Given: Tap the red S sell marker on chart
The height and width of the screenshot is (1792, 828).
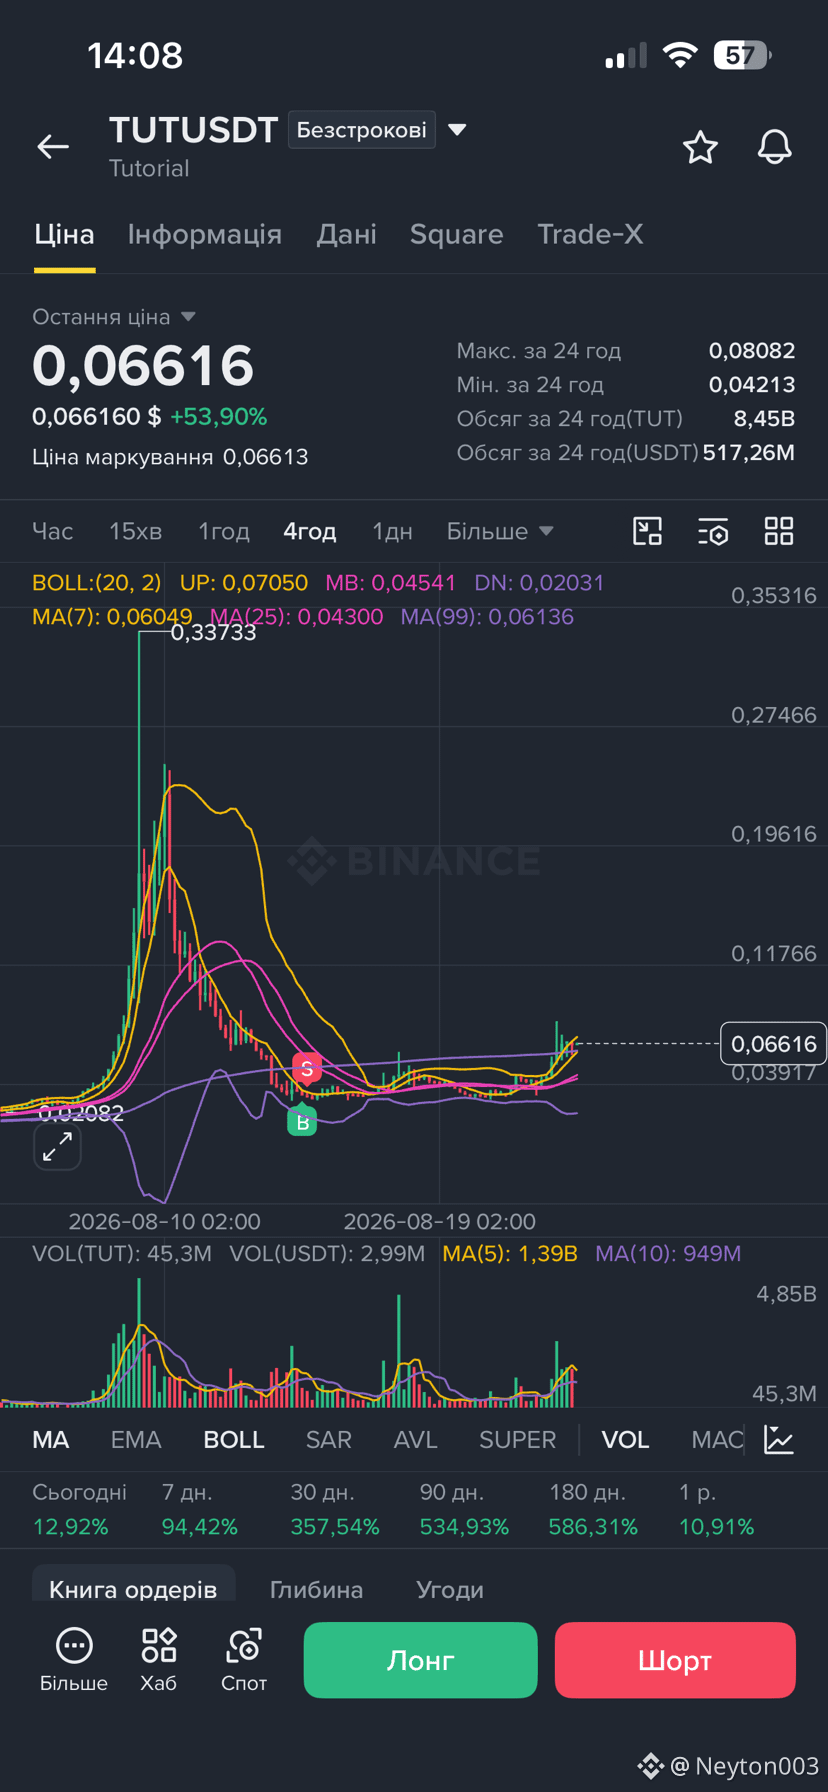Looking at the screenshot, I should pyautogui.click(x=307, y=1068).
